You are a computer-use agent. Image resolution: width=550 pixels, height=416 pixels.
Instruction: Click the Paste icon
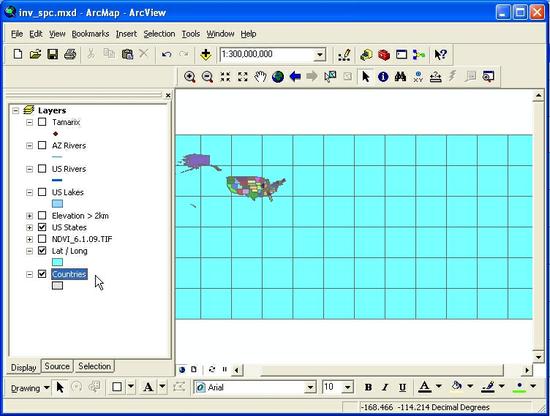tap(127, 54)
